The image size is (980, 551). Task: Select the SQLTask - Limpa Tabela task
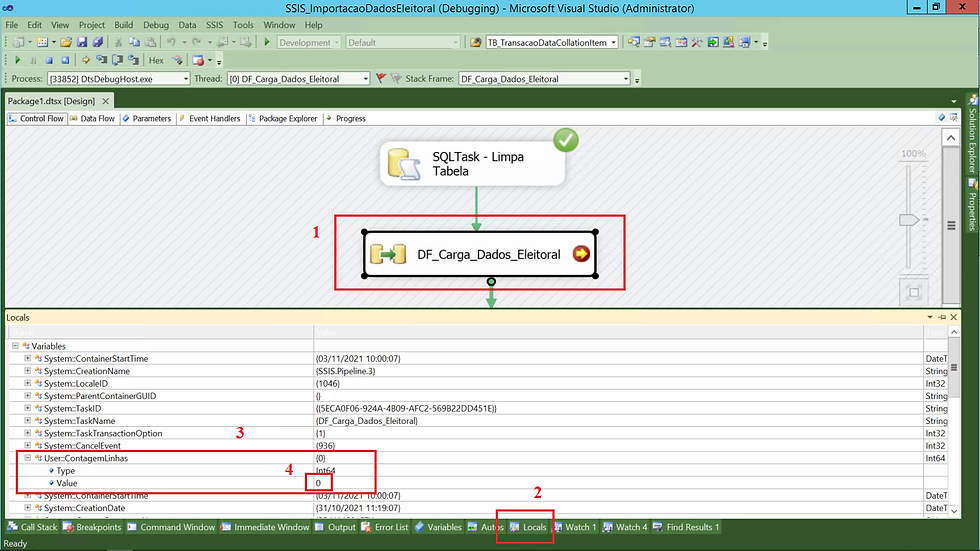(472, 164)
